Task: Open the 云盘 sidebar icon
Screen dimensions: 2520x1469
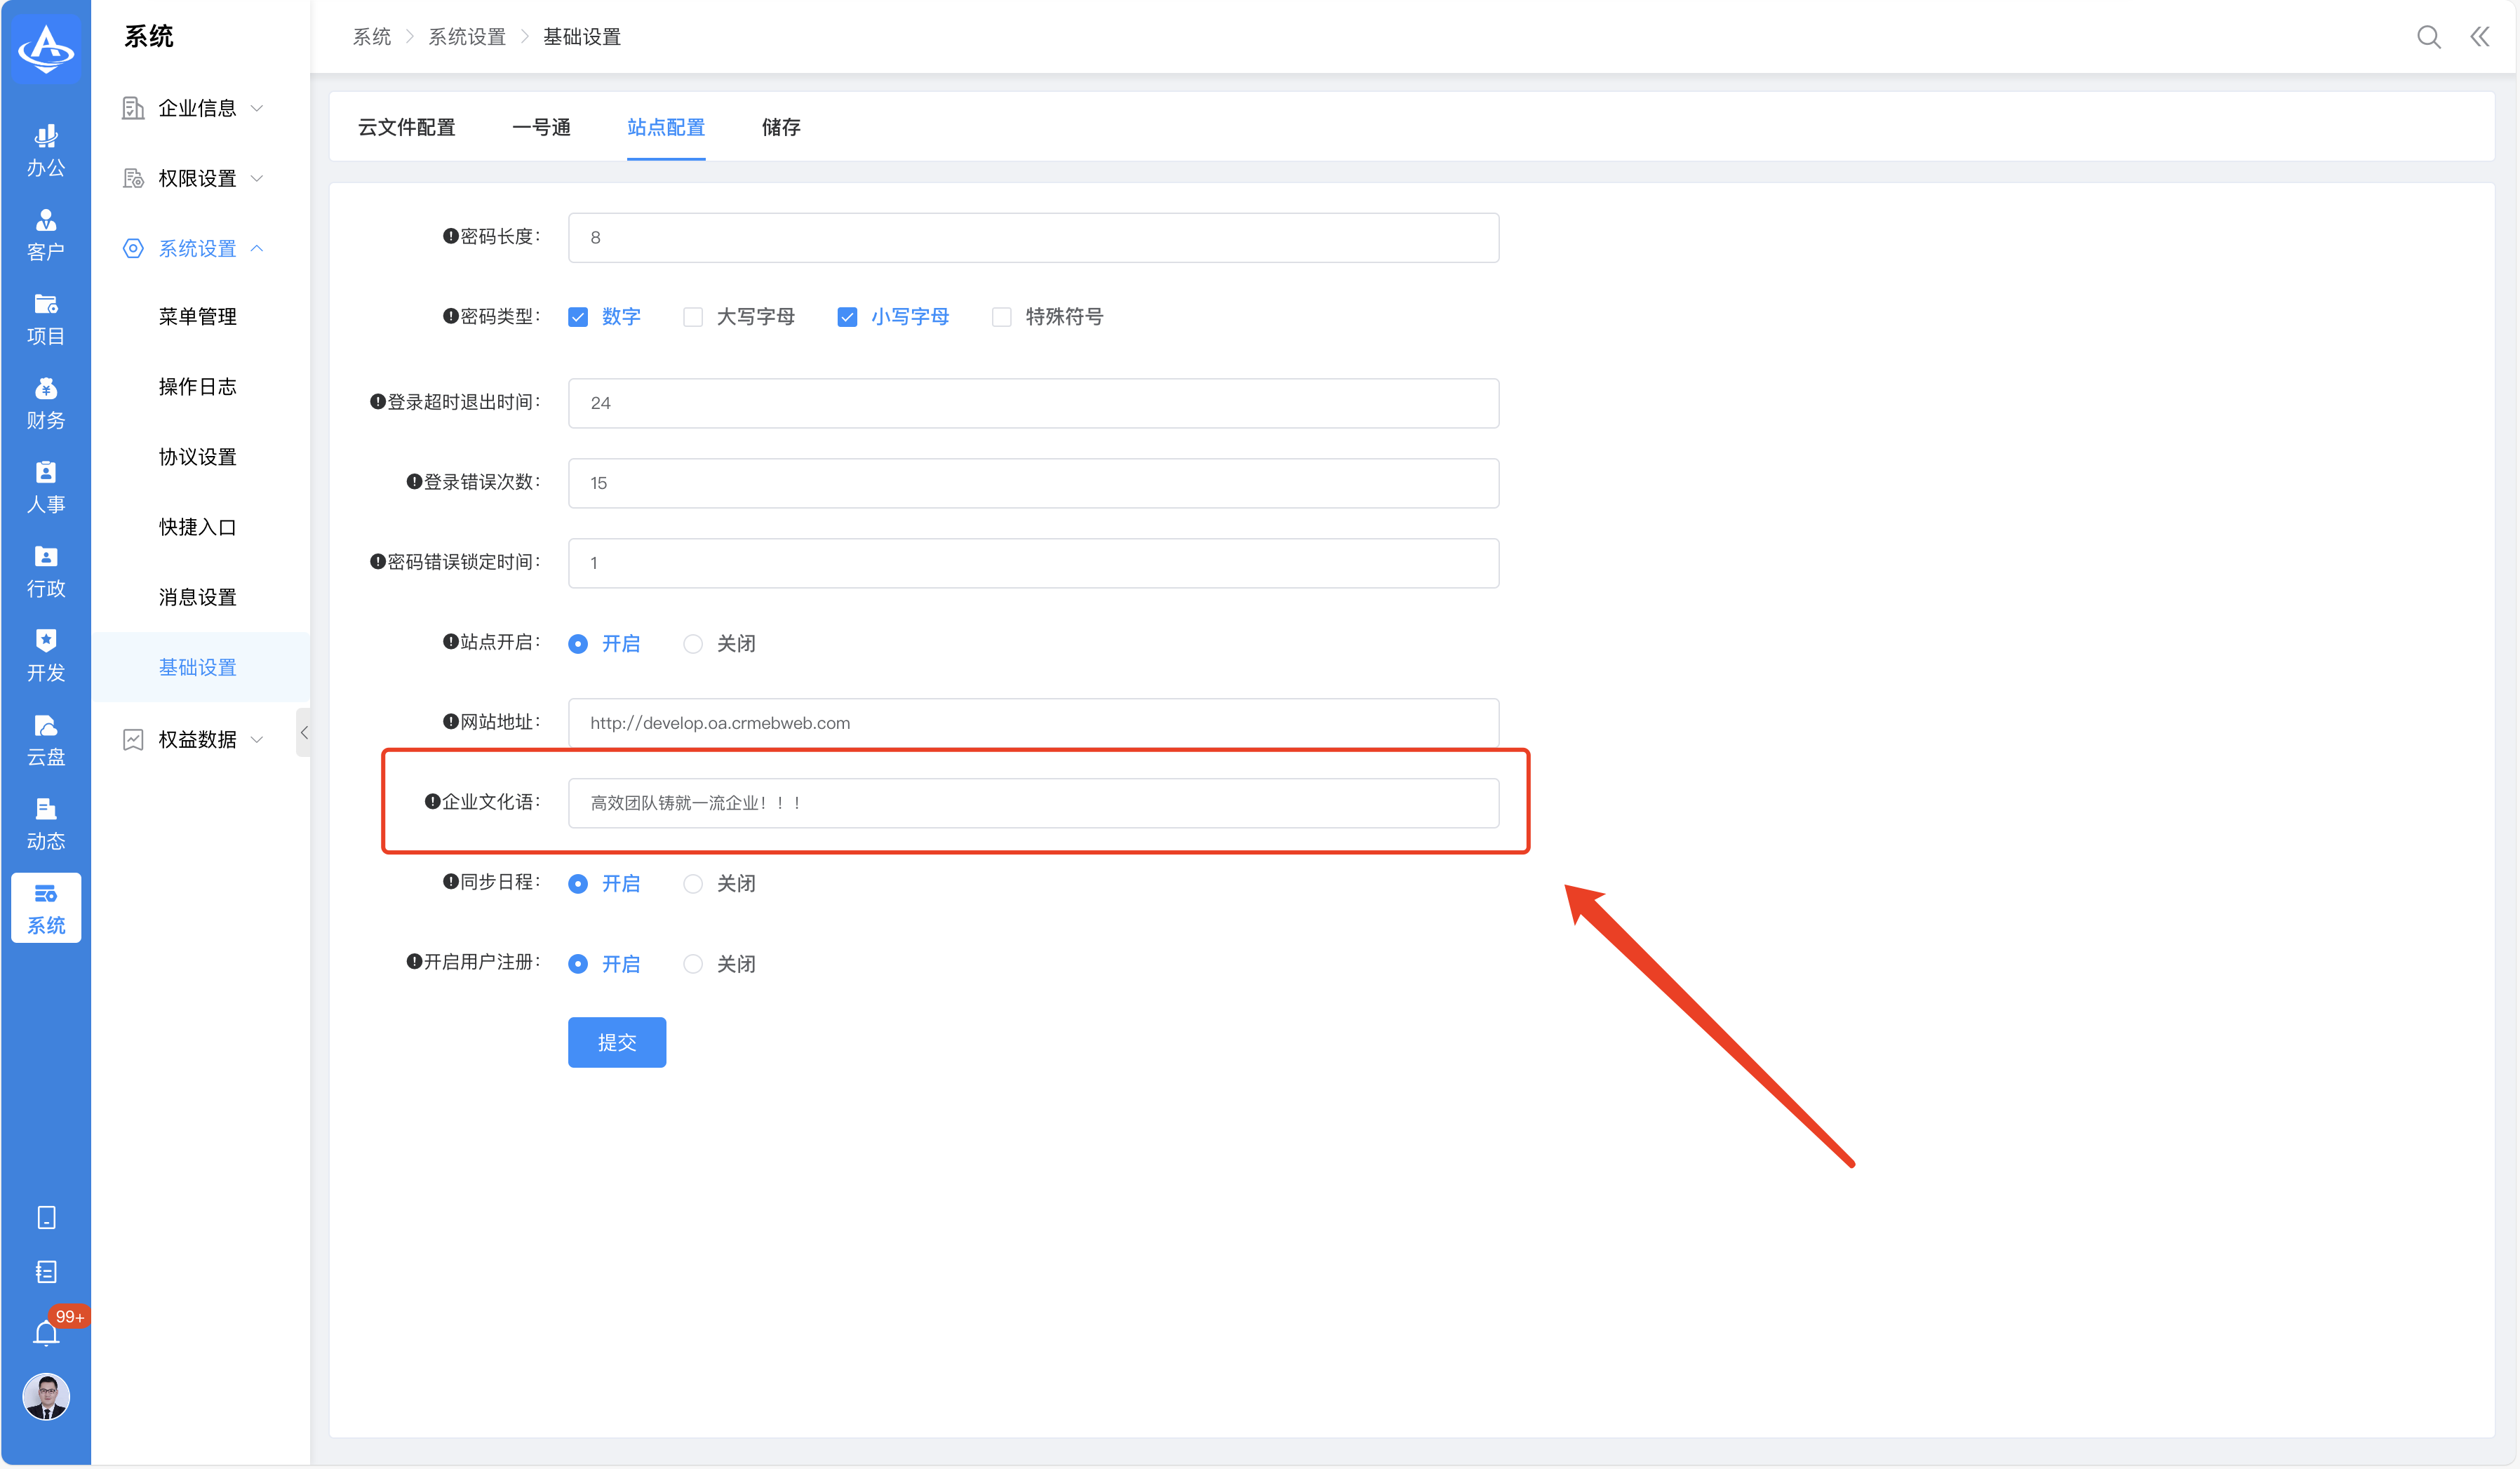Action: coord(46,740)
